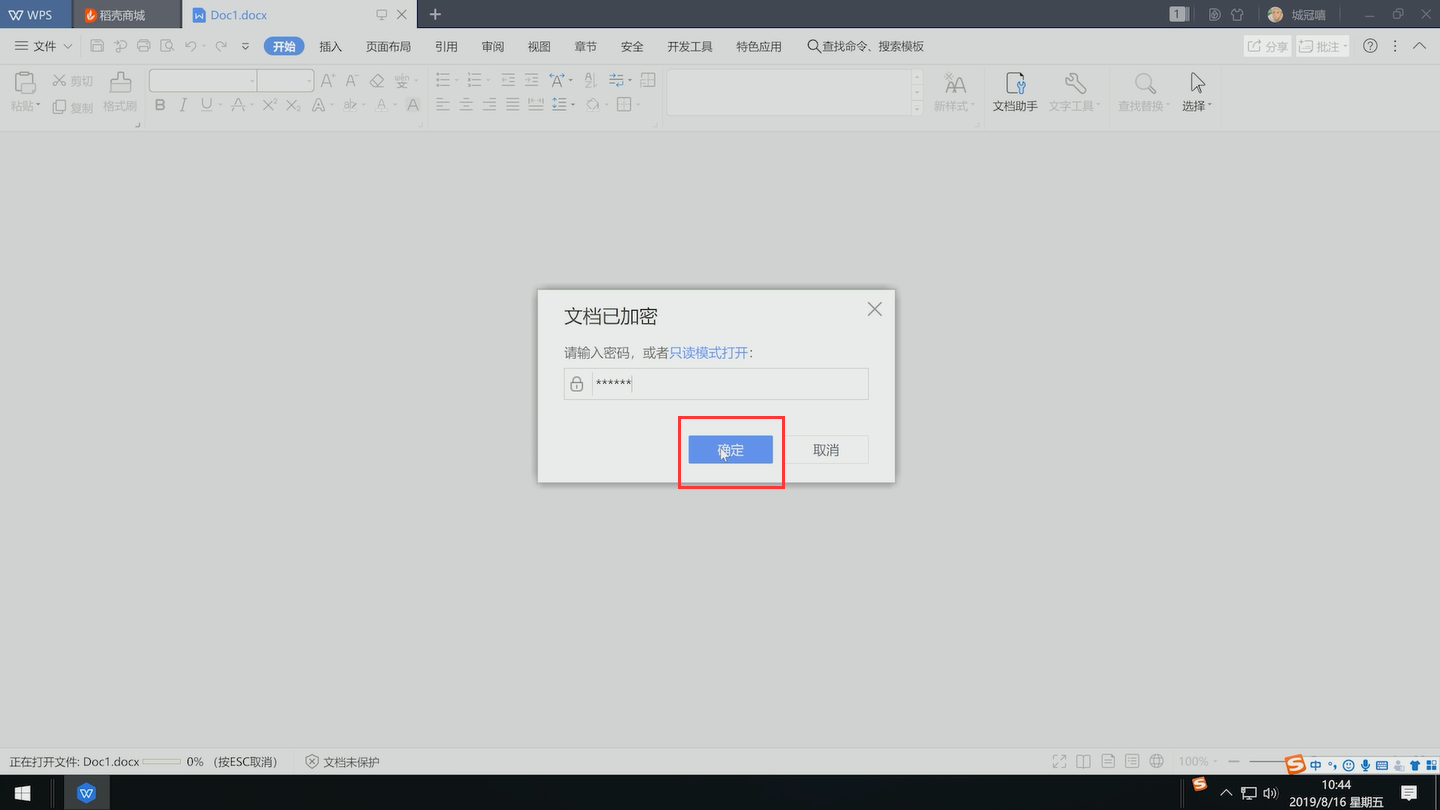Viewport: 1440px width, 810px height.
Task: Click the bullet list icon
Action: [x=443, y=81]
